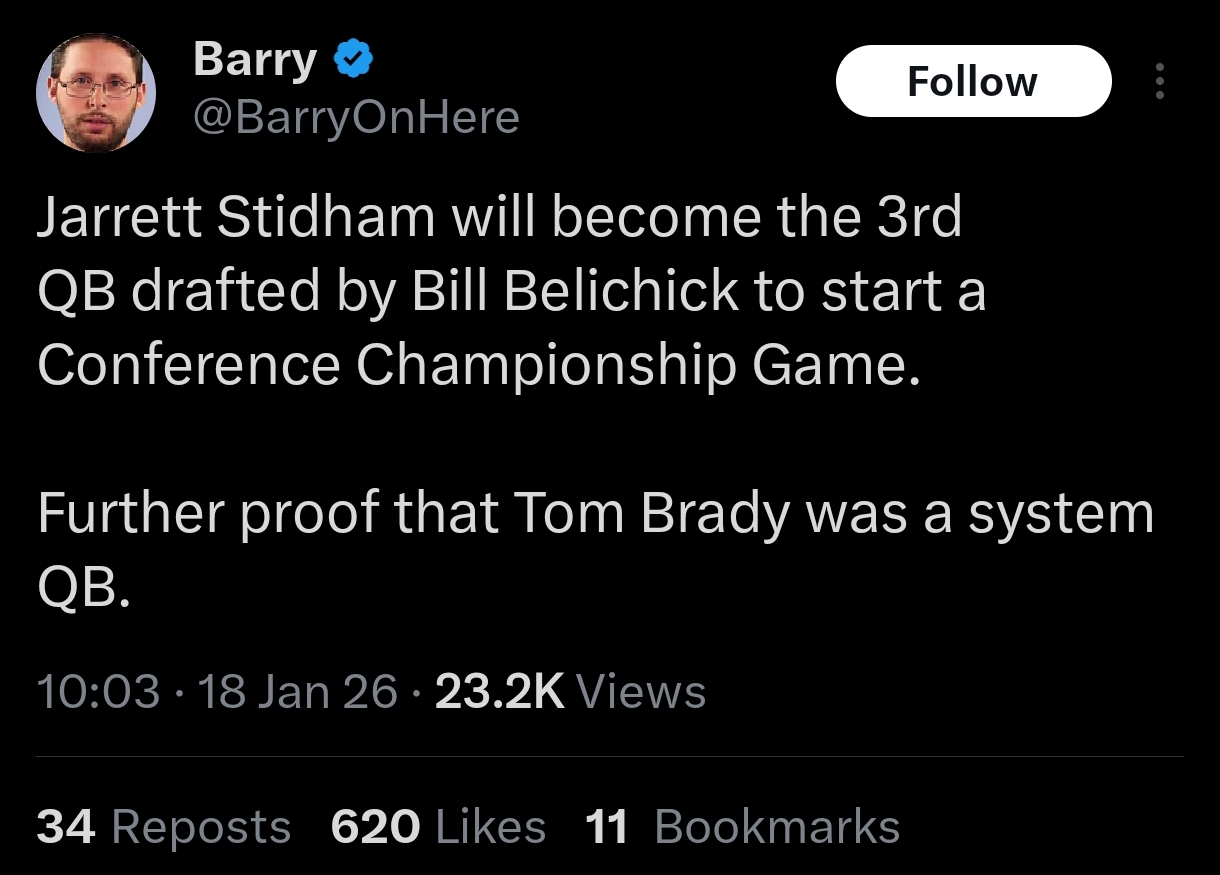Screen dimensions: 1220x875
Task: Click the blue verified checkmark badge
Action: (x=352, y=60)
